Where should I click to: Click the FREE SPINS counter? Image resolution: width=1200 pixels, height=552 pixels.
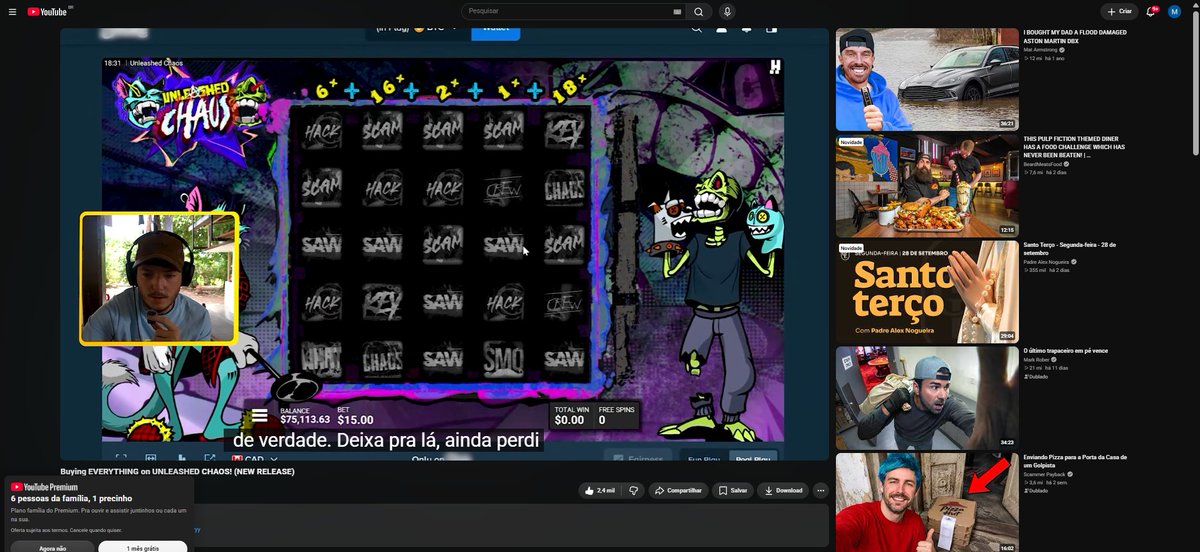coord(615,416)
